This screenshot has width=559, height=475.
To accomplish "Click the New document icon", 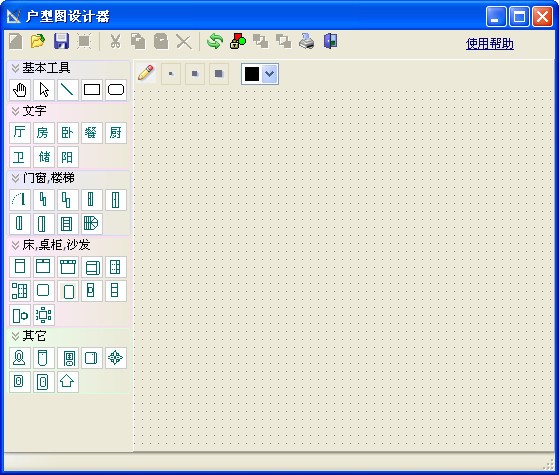I will tap(15, 41).
